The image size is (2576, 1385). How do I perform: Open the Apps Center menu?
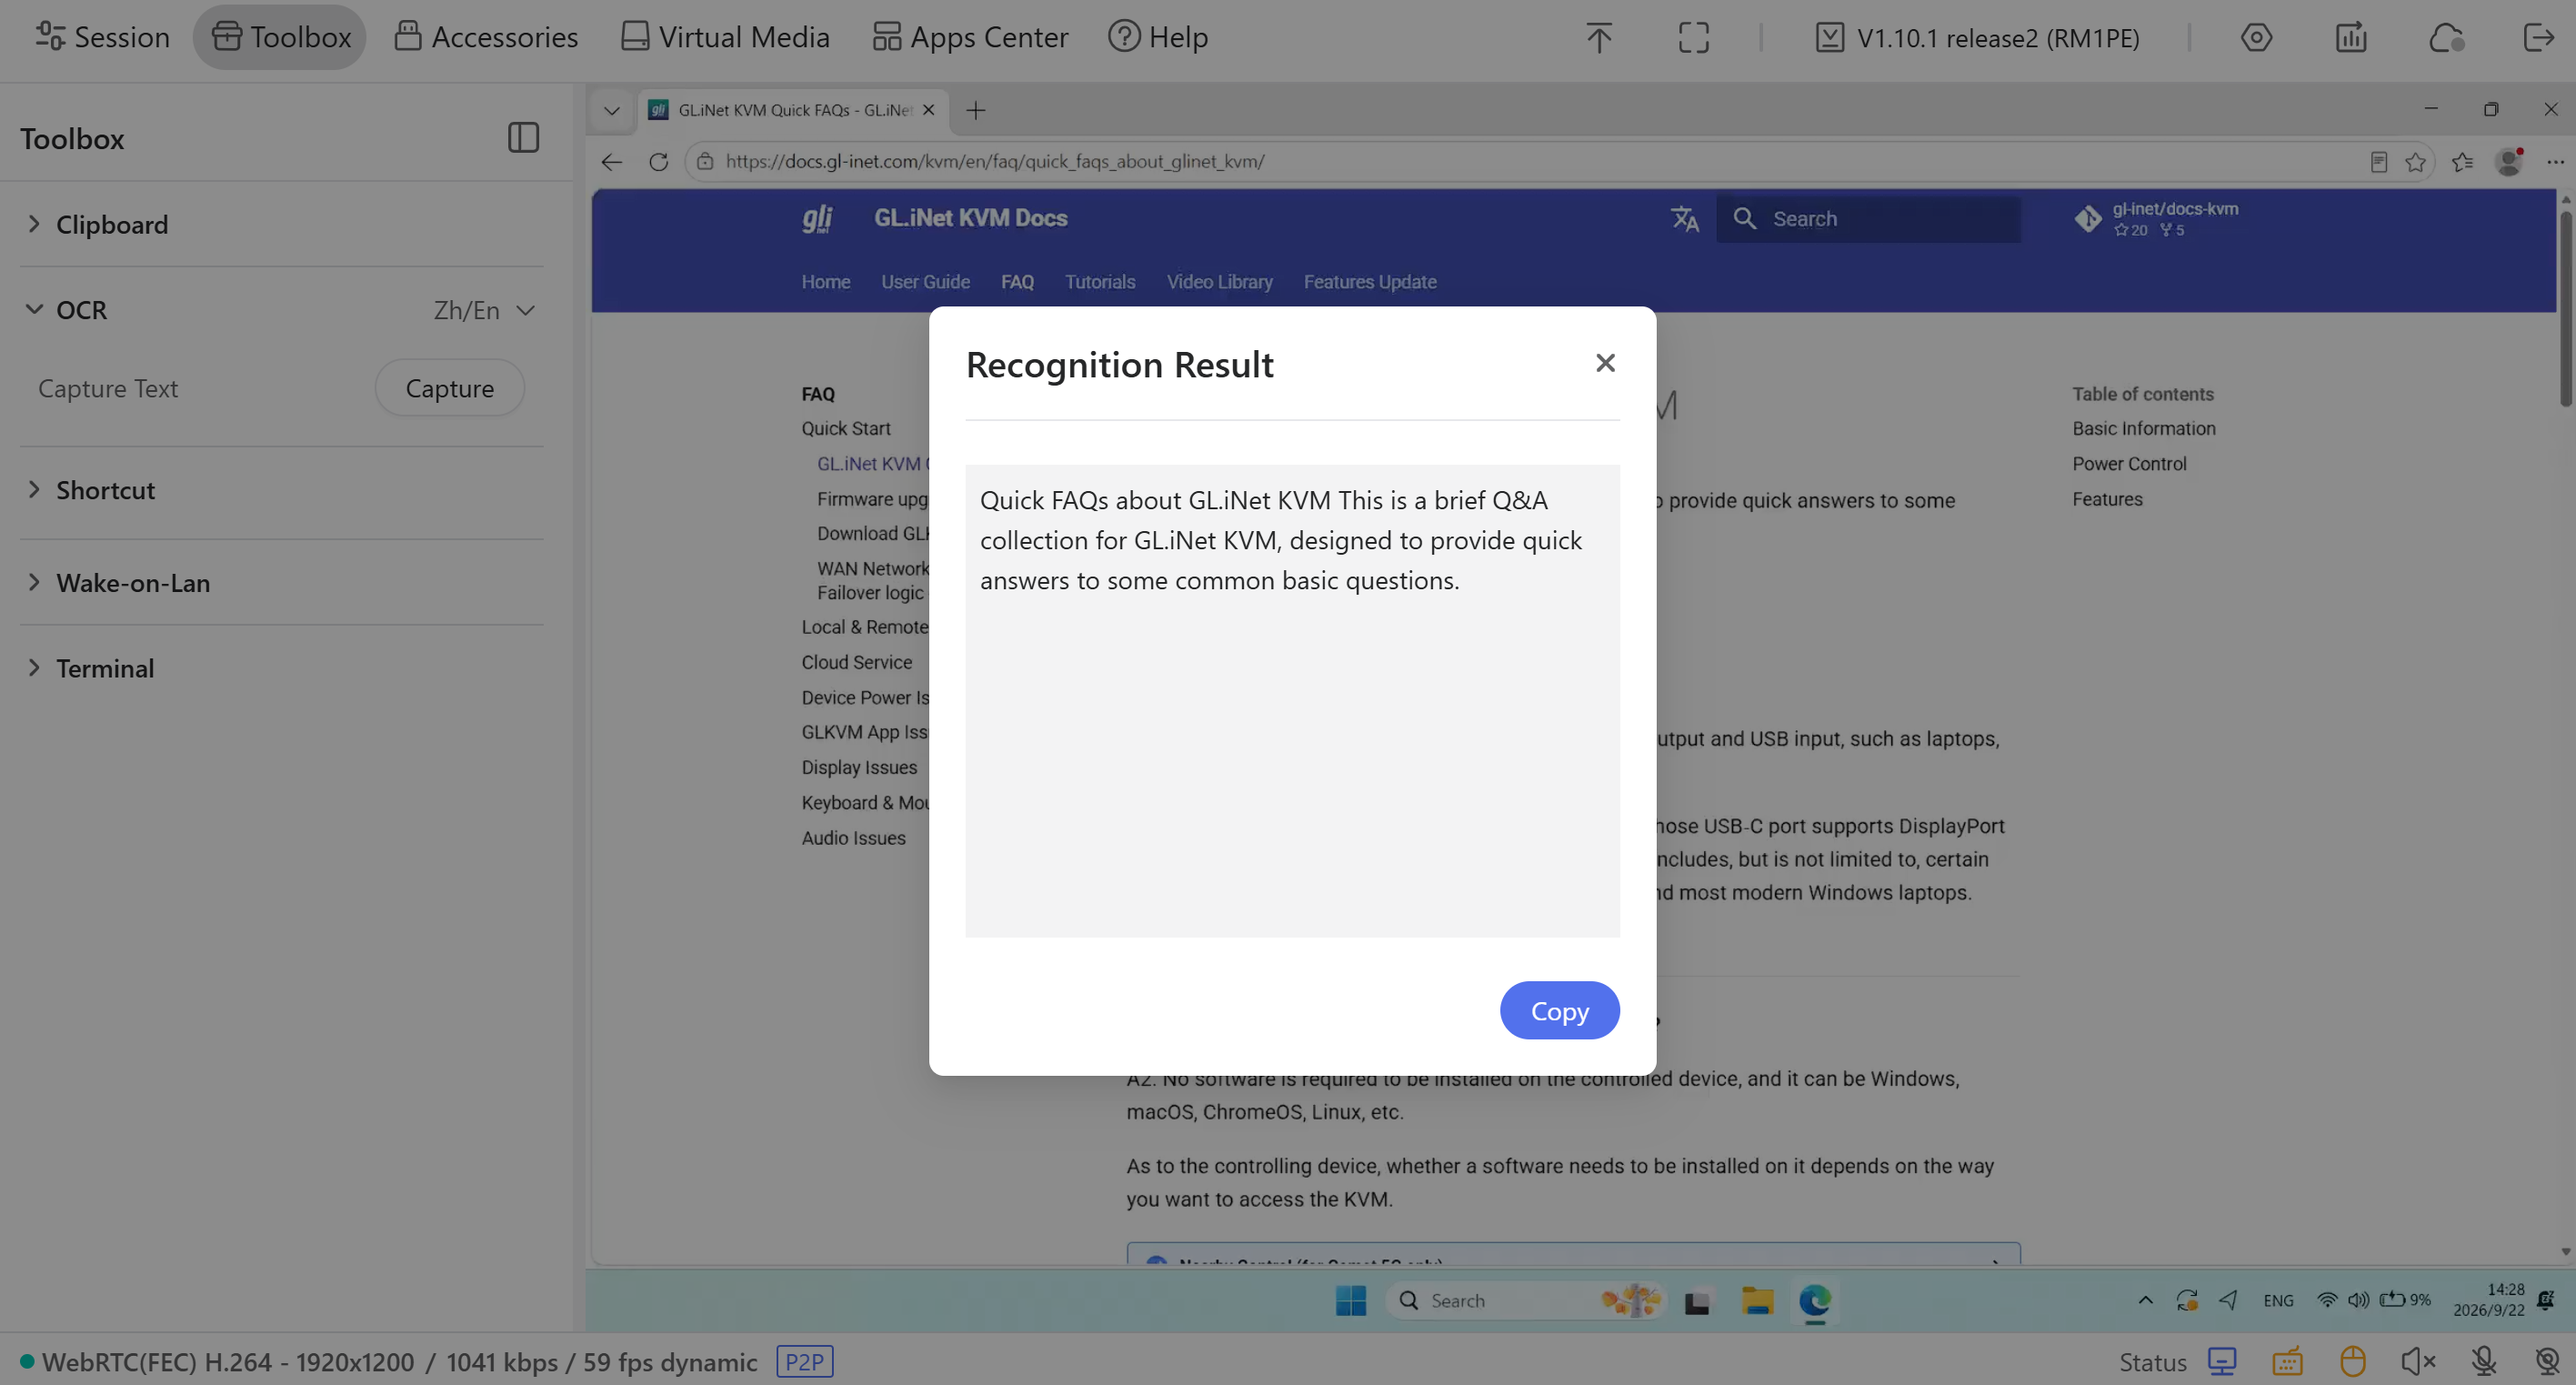[x=970, y=37]
